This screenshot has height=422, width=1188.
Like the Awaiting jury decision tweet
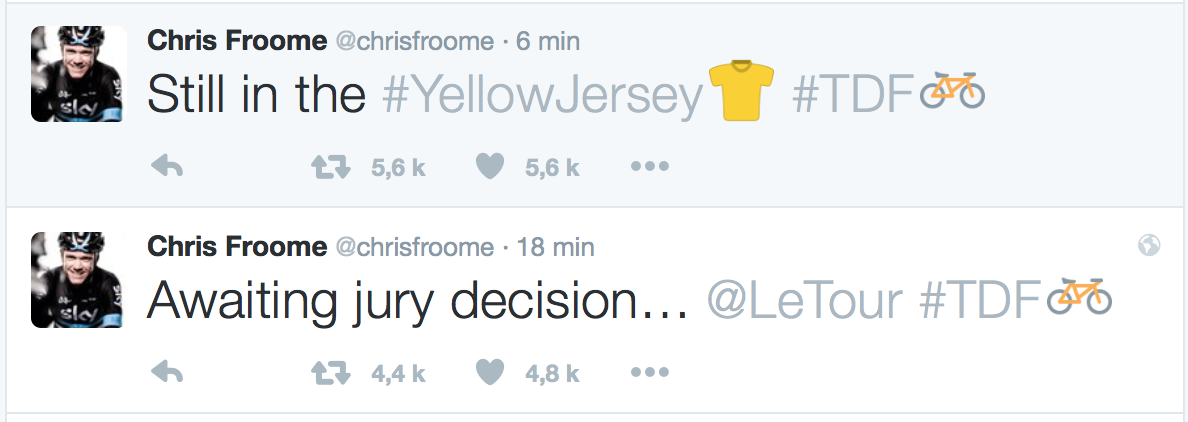[490, 372]
